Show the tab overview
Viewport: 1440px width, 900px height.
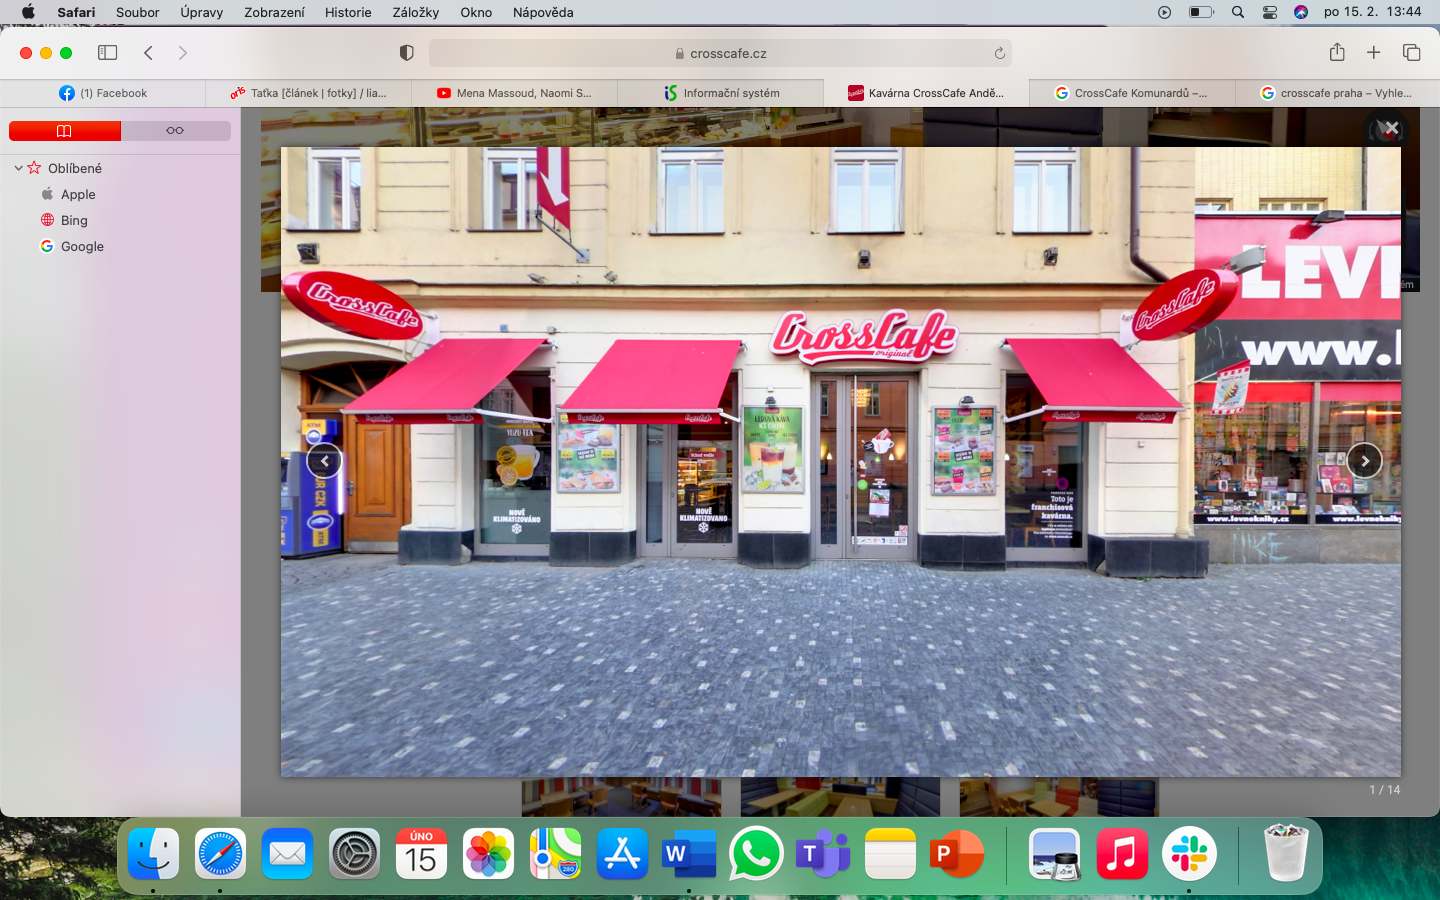[x=1411, y=53]
